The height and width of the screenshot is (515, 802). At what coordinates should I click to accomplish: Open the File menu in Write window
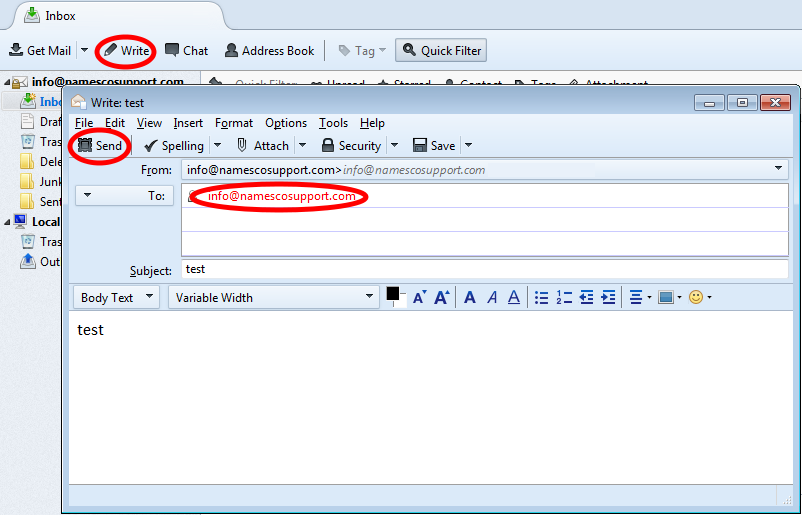click(x=84, y=123)
